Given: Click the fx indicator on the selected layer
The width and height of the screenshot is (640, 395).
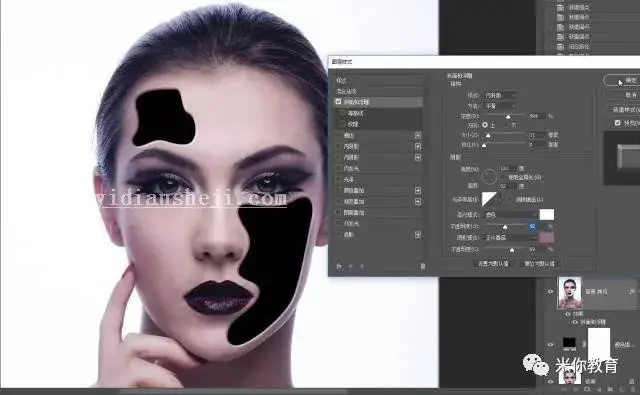Looking at the screenshot, I should [x=632, y=292].
